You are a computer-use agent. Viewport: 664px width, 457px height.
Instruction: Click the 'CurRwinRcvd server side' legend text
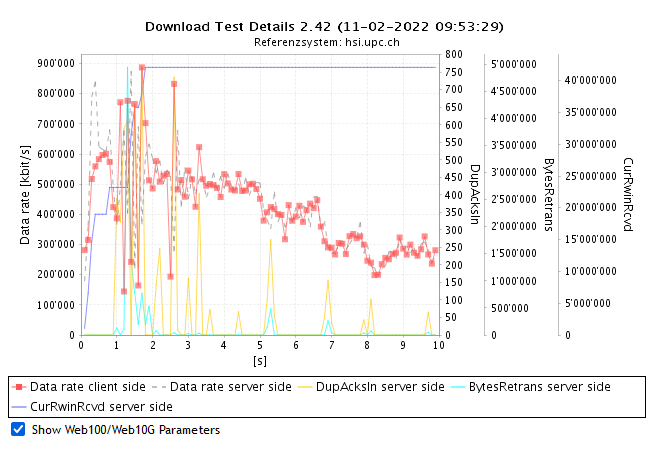[x=101, y=406]
